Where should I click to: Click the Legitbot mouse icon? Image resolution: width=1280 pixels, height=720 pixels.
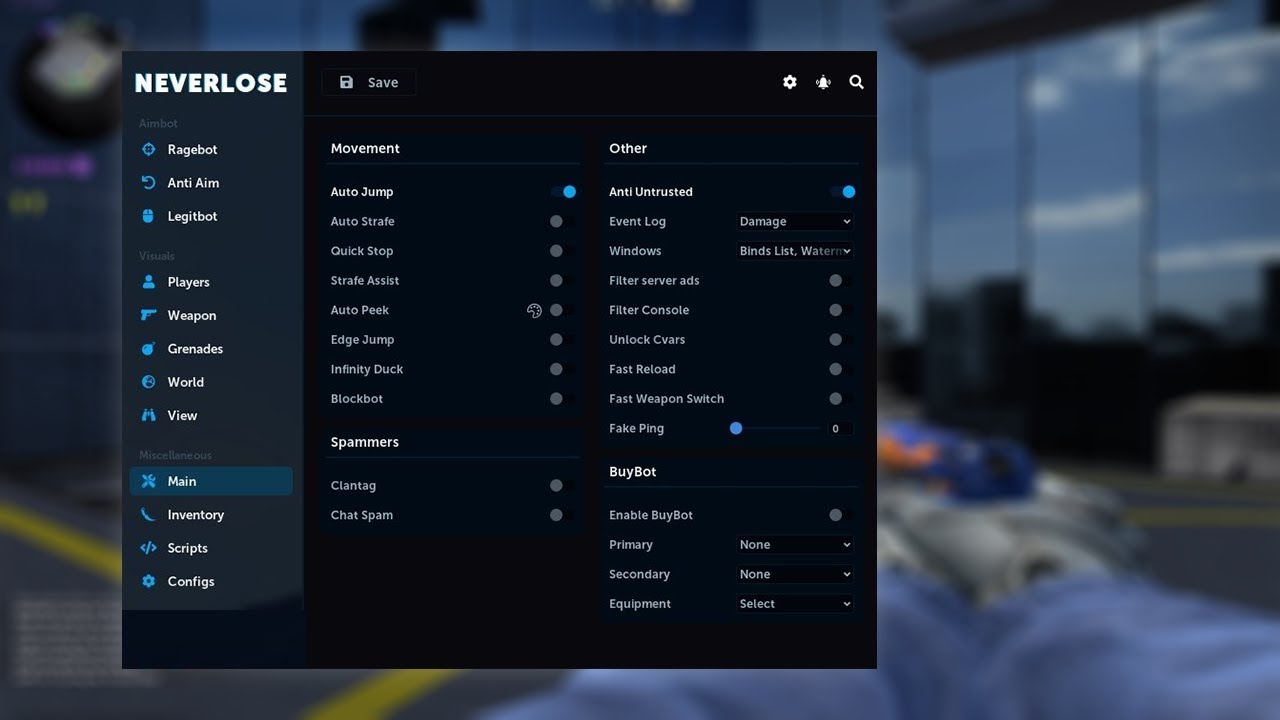(149, 216)
